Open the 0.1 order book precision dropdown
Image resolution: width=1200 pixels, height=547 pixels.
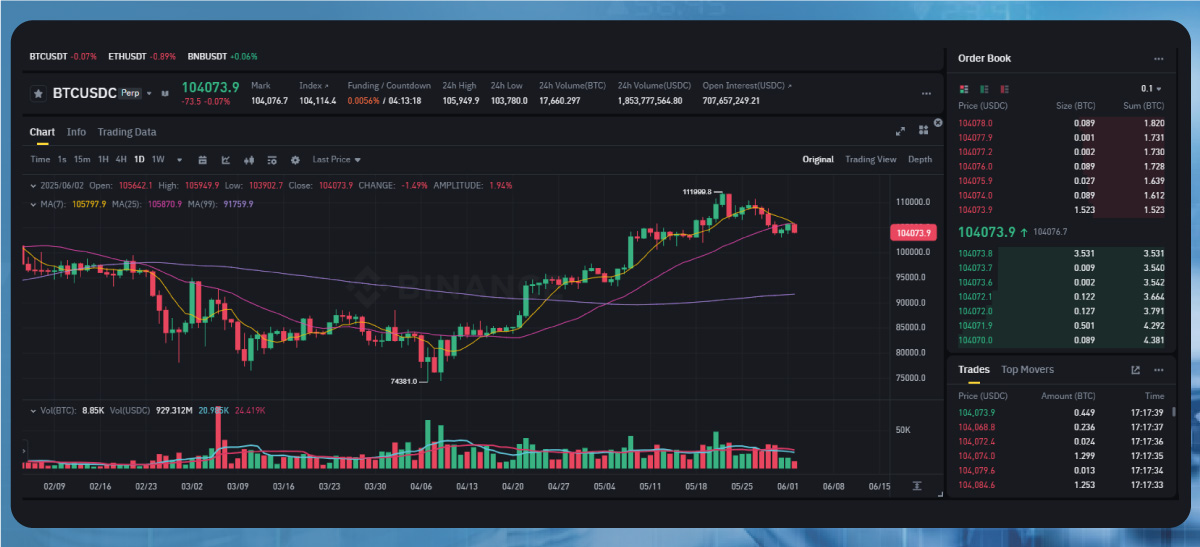coord(1151,89)
